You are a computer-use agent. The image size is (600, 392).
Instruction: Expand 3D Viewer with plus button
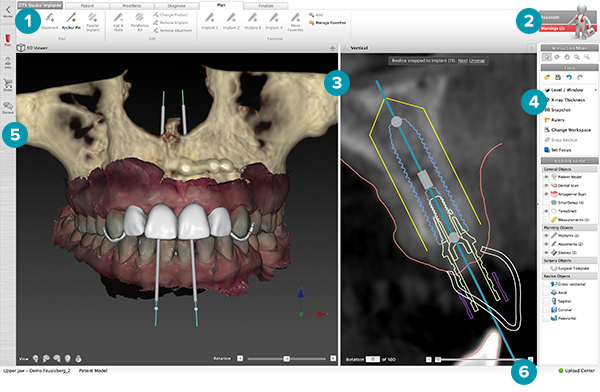click(333, 48)
